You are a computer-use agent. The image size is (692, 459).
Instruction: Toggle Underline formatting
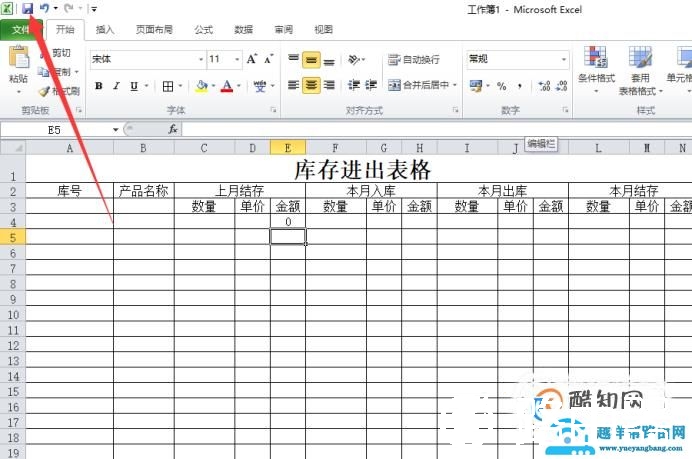134,86
